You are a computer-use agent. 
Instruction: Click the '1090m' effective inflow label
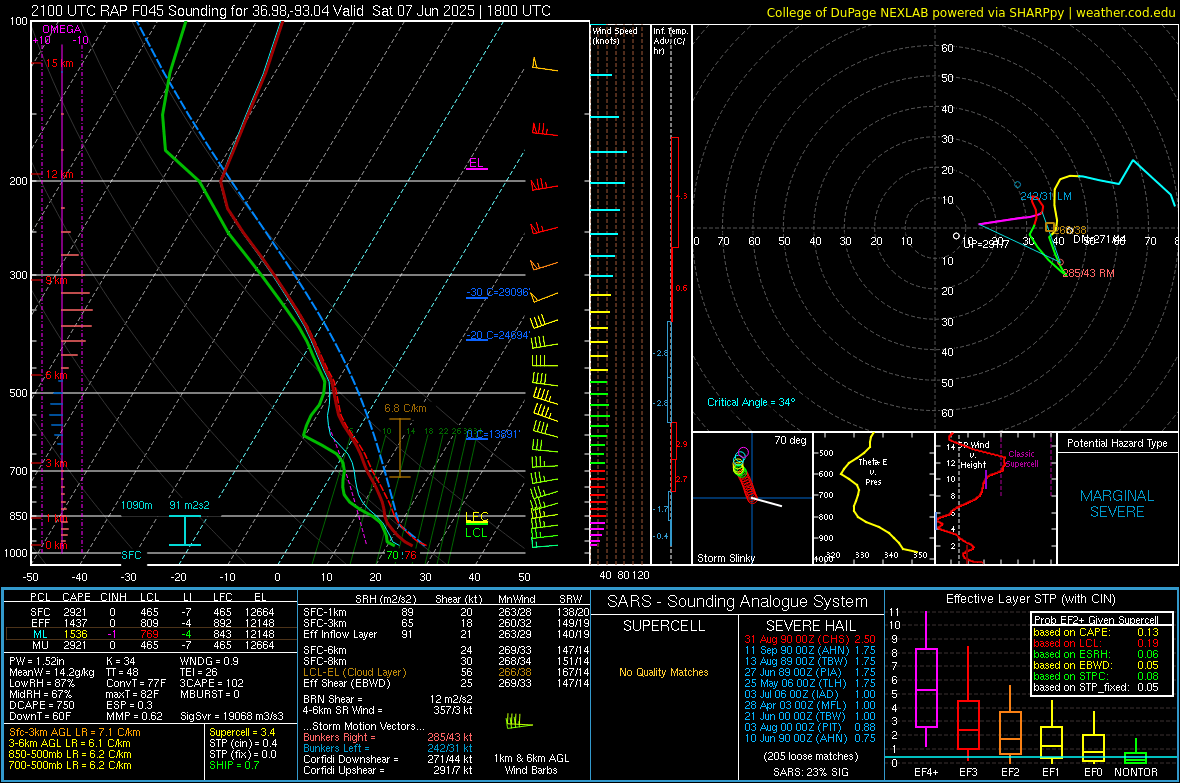[x=137, y=505]
